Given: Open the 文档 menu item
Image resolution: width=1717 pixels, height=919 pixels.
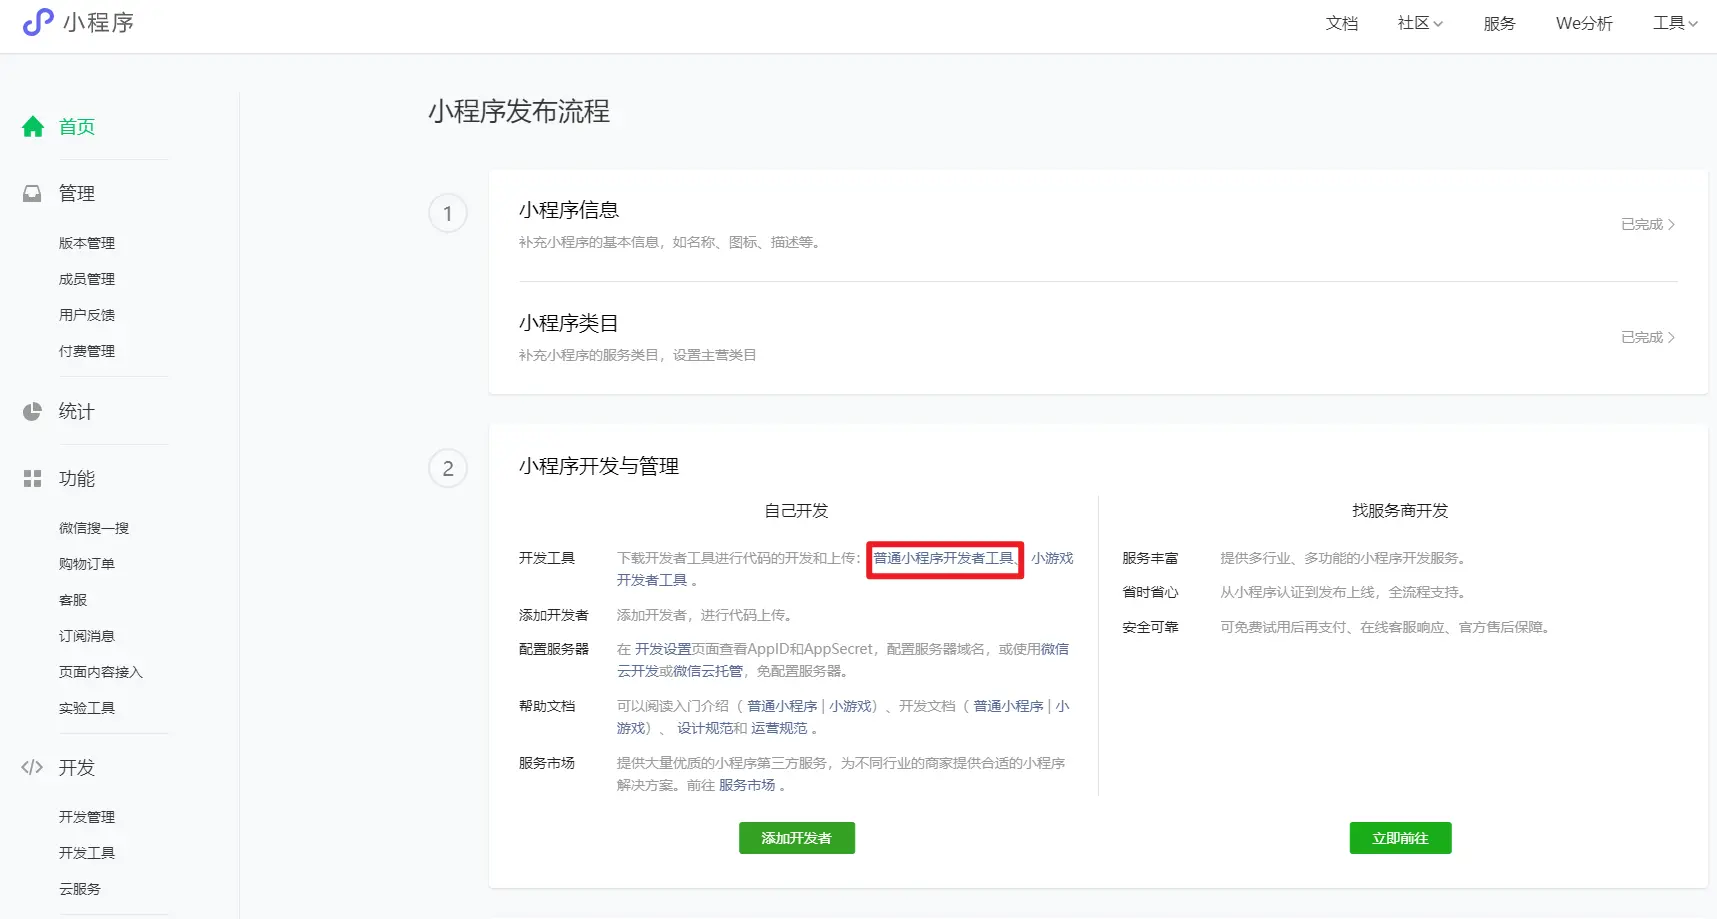Looking at the screenshot, I should [1341, 23].
